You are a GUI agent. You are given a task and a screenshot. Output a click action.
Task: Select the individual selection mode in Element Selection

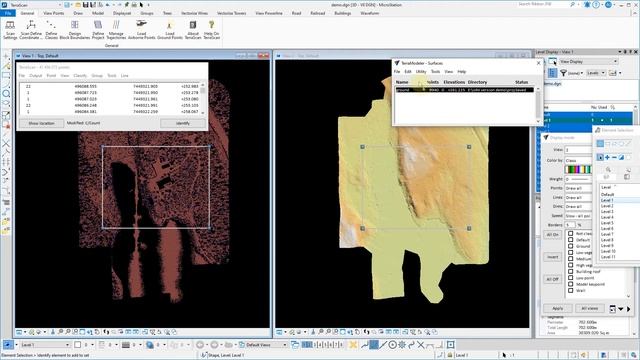600,144
